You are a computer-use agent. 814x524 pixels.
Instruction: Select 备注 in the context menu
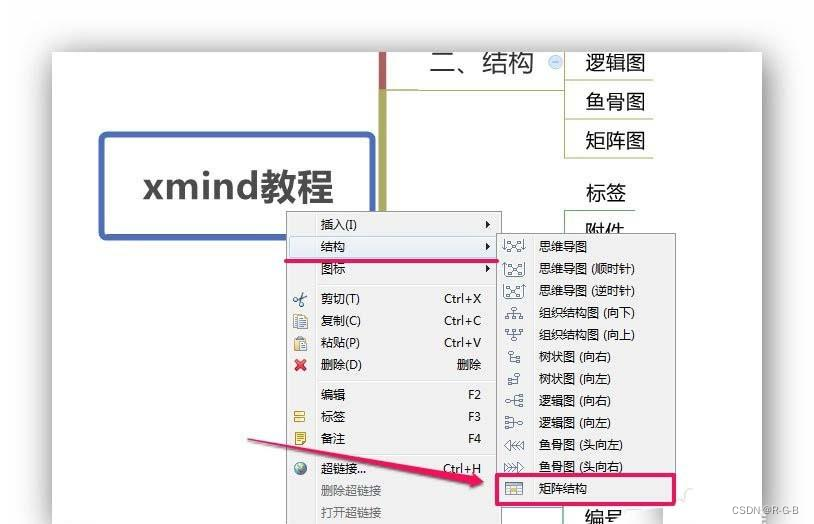pos(394,438)
